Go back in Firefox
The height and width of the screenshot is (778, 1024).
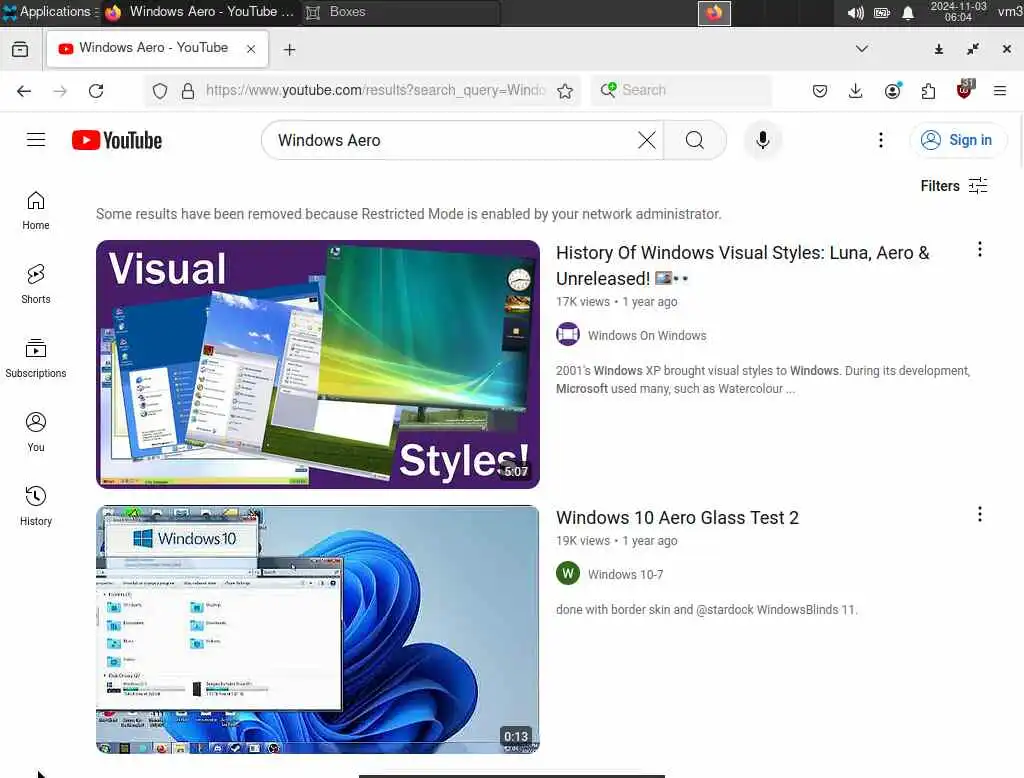click(24, 91)
